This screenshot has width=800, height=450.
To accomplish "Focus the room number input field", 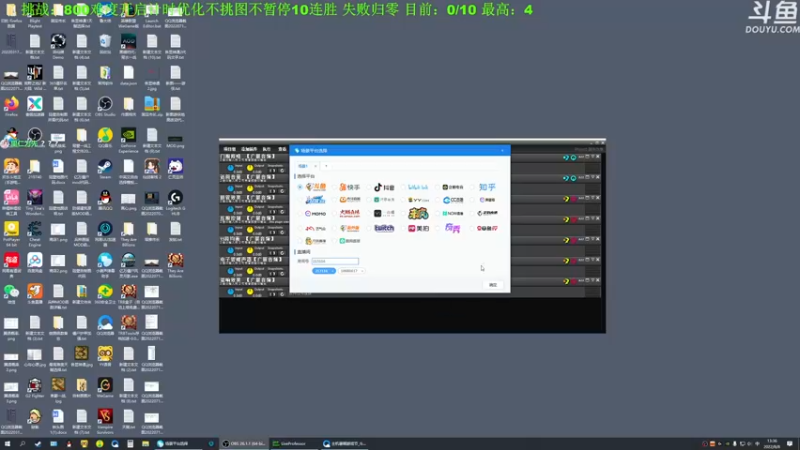I will [335, 261].
